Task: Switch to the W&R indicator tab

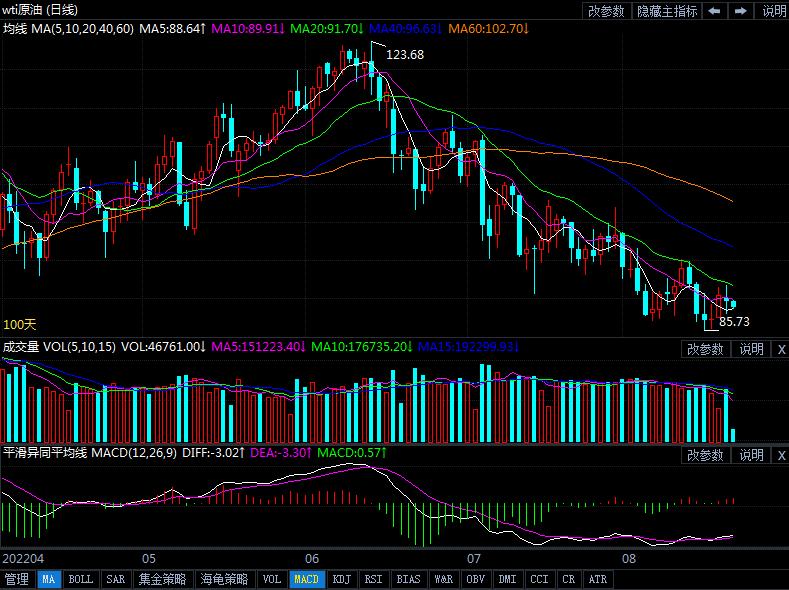Action: click(443, 579)
